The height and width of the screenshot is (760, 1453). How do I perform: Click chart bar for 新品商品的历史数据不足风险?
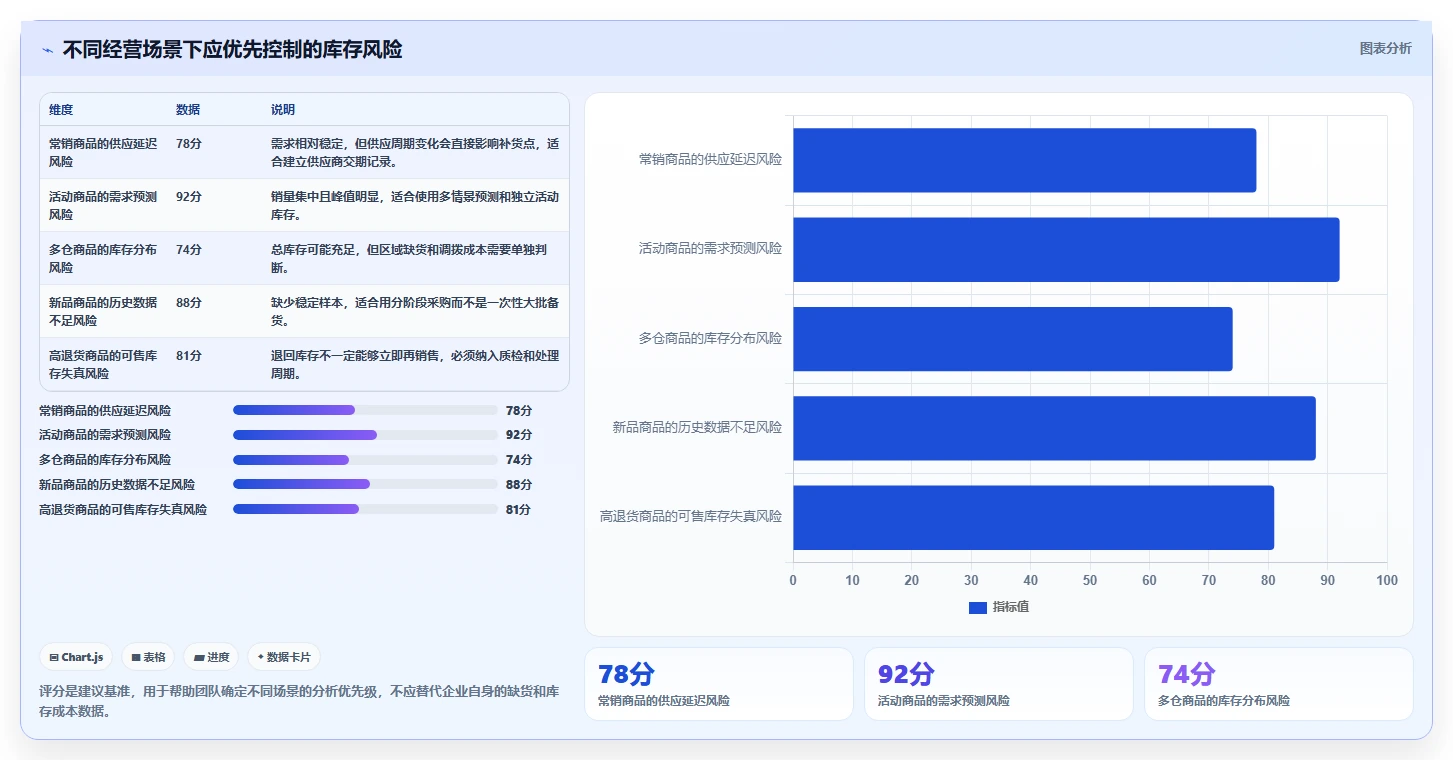coord(1054,428)
